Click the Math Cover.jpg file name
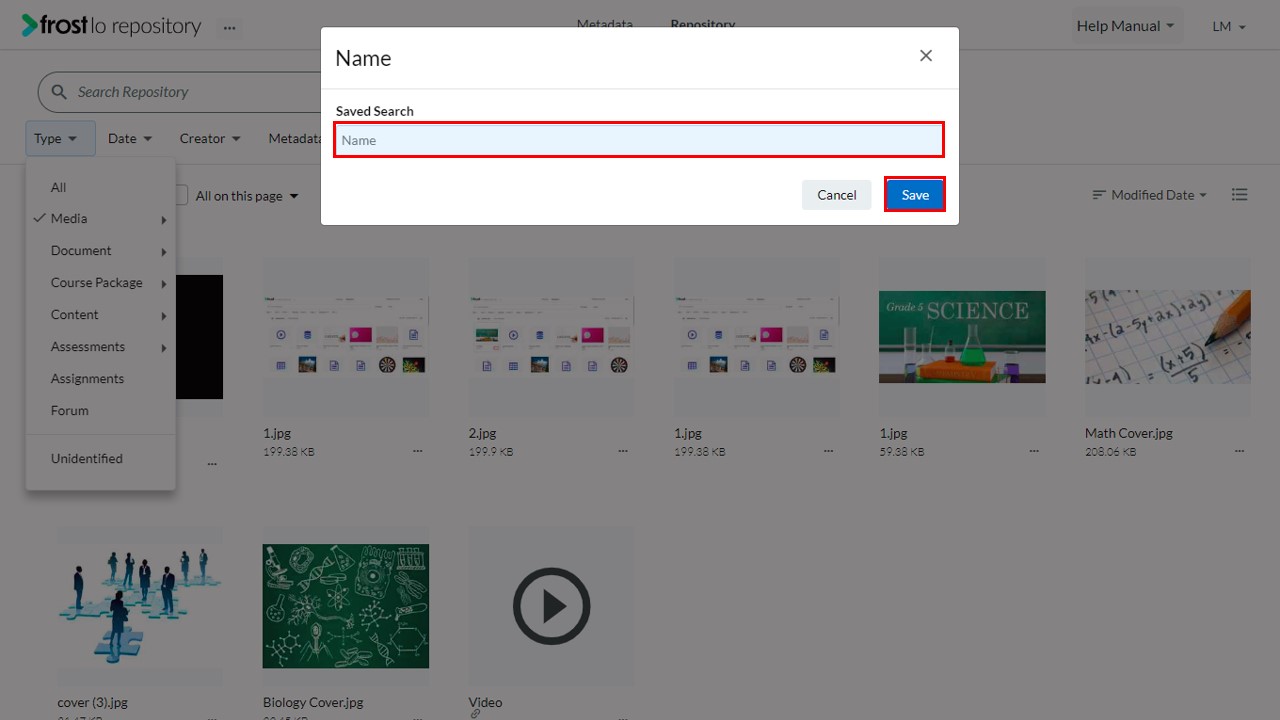This screenshot has height=720, width=1280. pyautogui.click(x=1129, y=433)
